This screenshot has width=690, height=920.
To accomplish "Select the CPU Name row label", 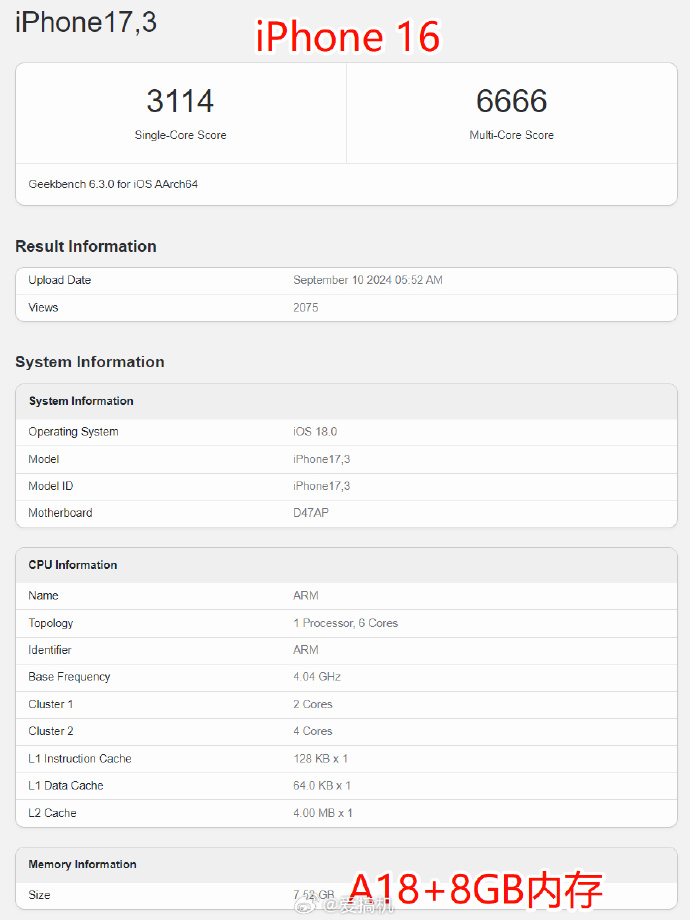I will [43, 596].
